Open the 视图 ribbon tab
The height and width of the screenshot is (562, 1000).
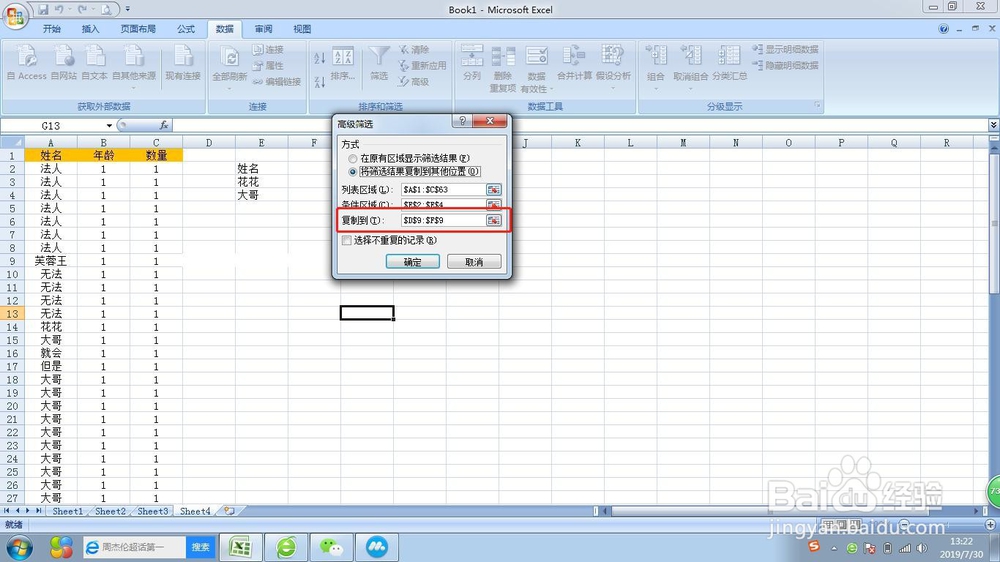[302, 29]
